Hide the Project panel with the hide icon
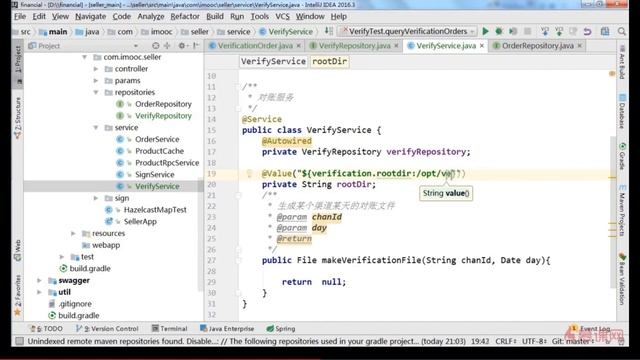Image resolution: width=640 pixels, height=360 pixels. [196, 46]
